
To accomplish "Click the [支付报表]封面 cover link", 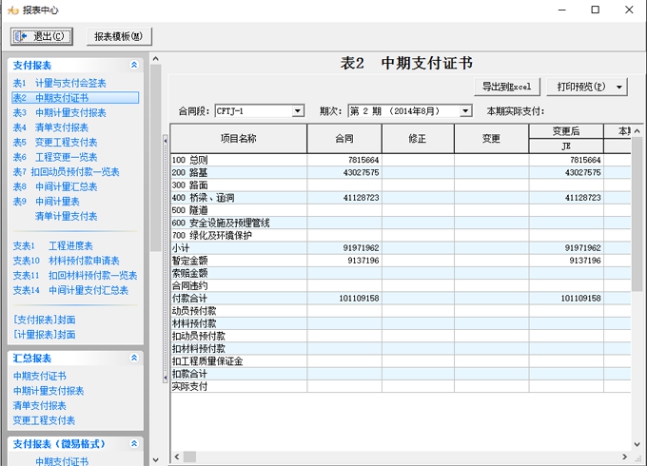I will (x=44, y=320).
